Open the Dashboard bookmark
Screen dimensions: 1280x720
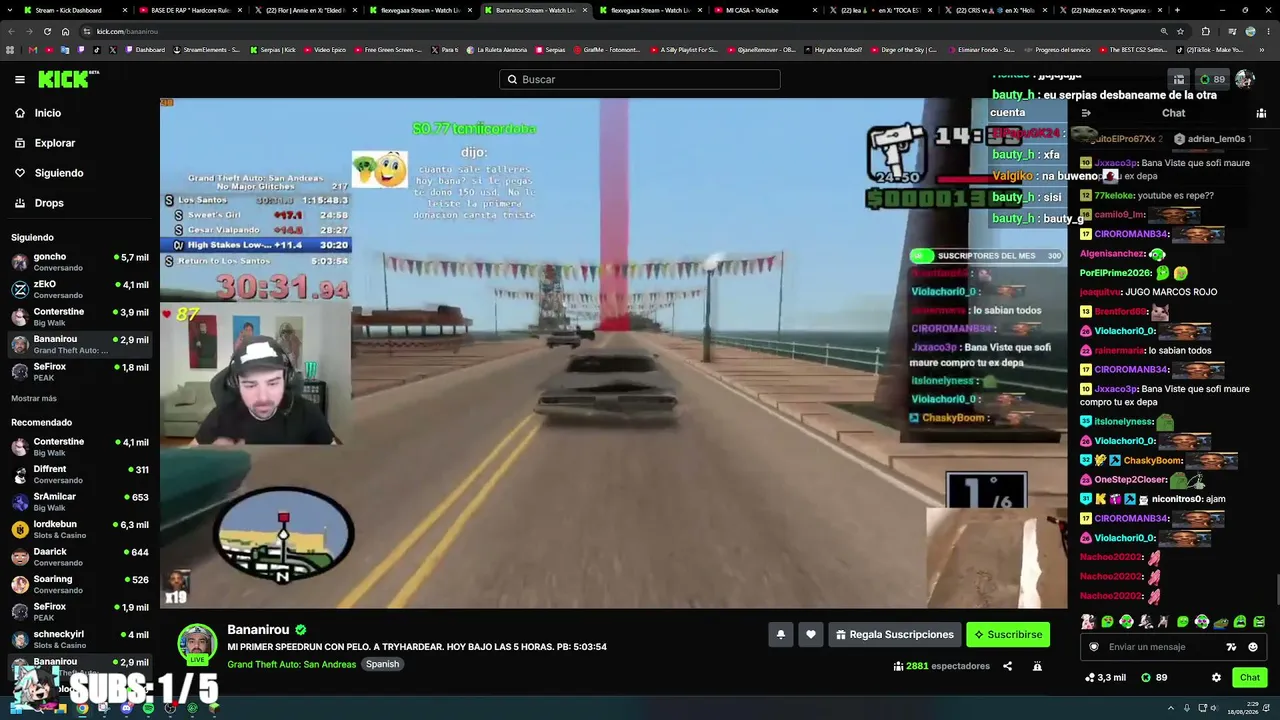click(x=144, y=49)
